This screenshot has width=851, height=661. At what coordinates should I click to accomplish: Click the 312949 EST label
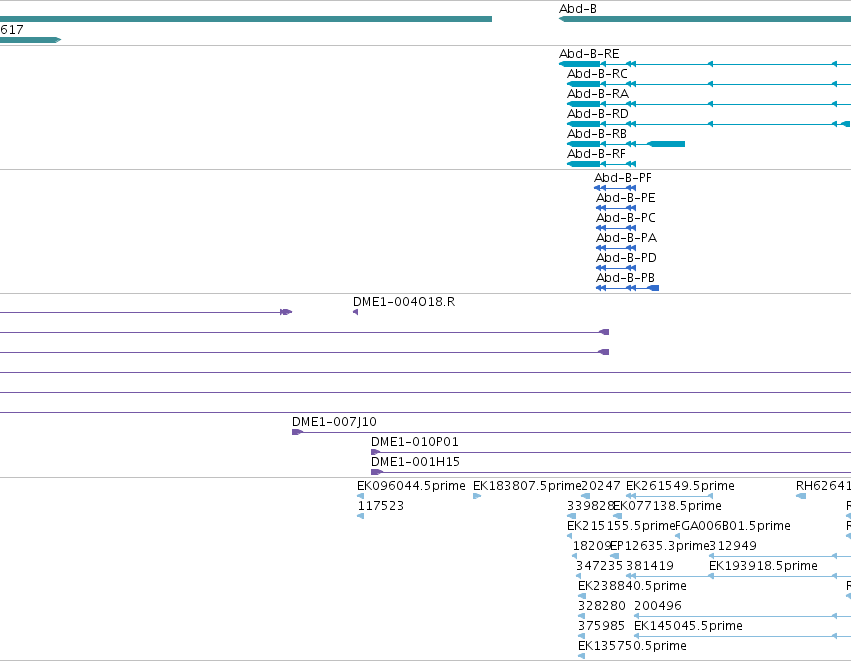tap(733, 546)
